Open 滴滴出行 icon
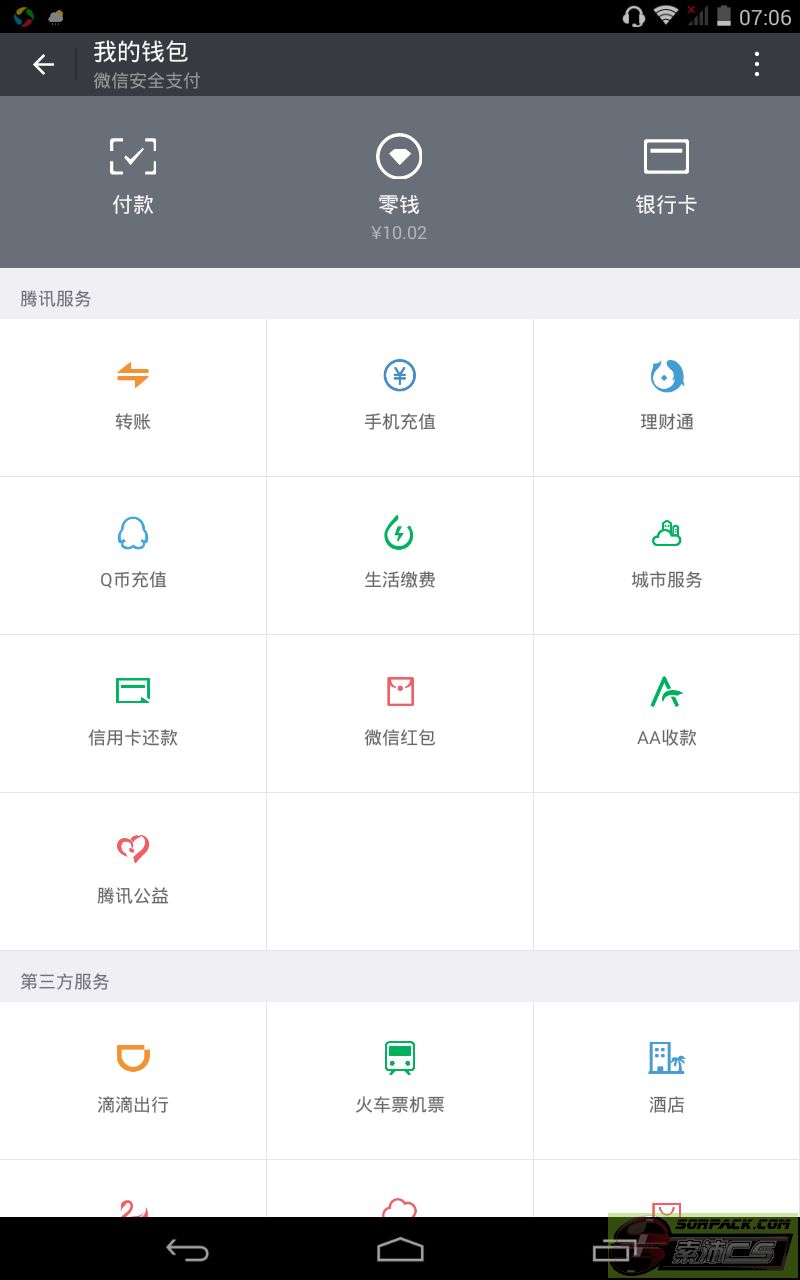The width and height of the screenshot is (800, 1280). [133, 1058]
